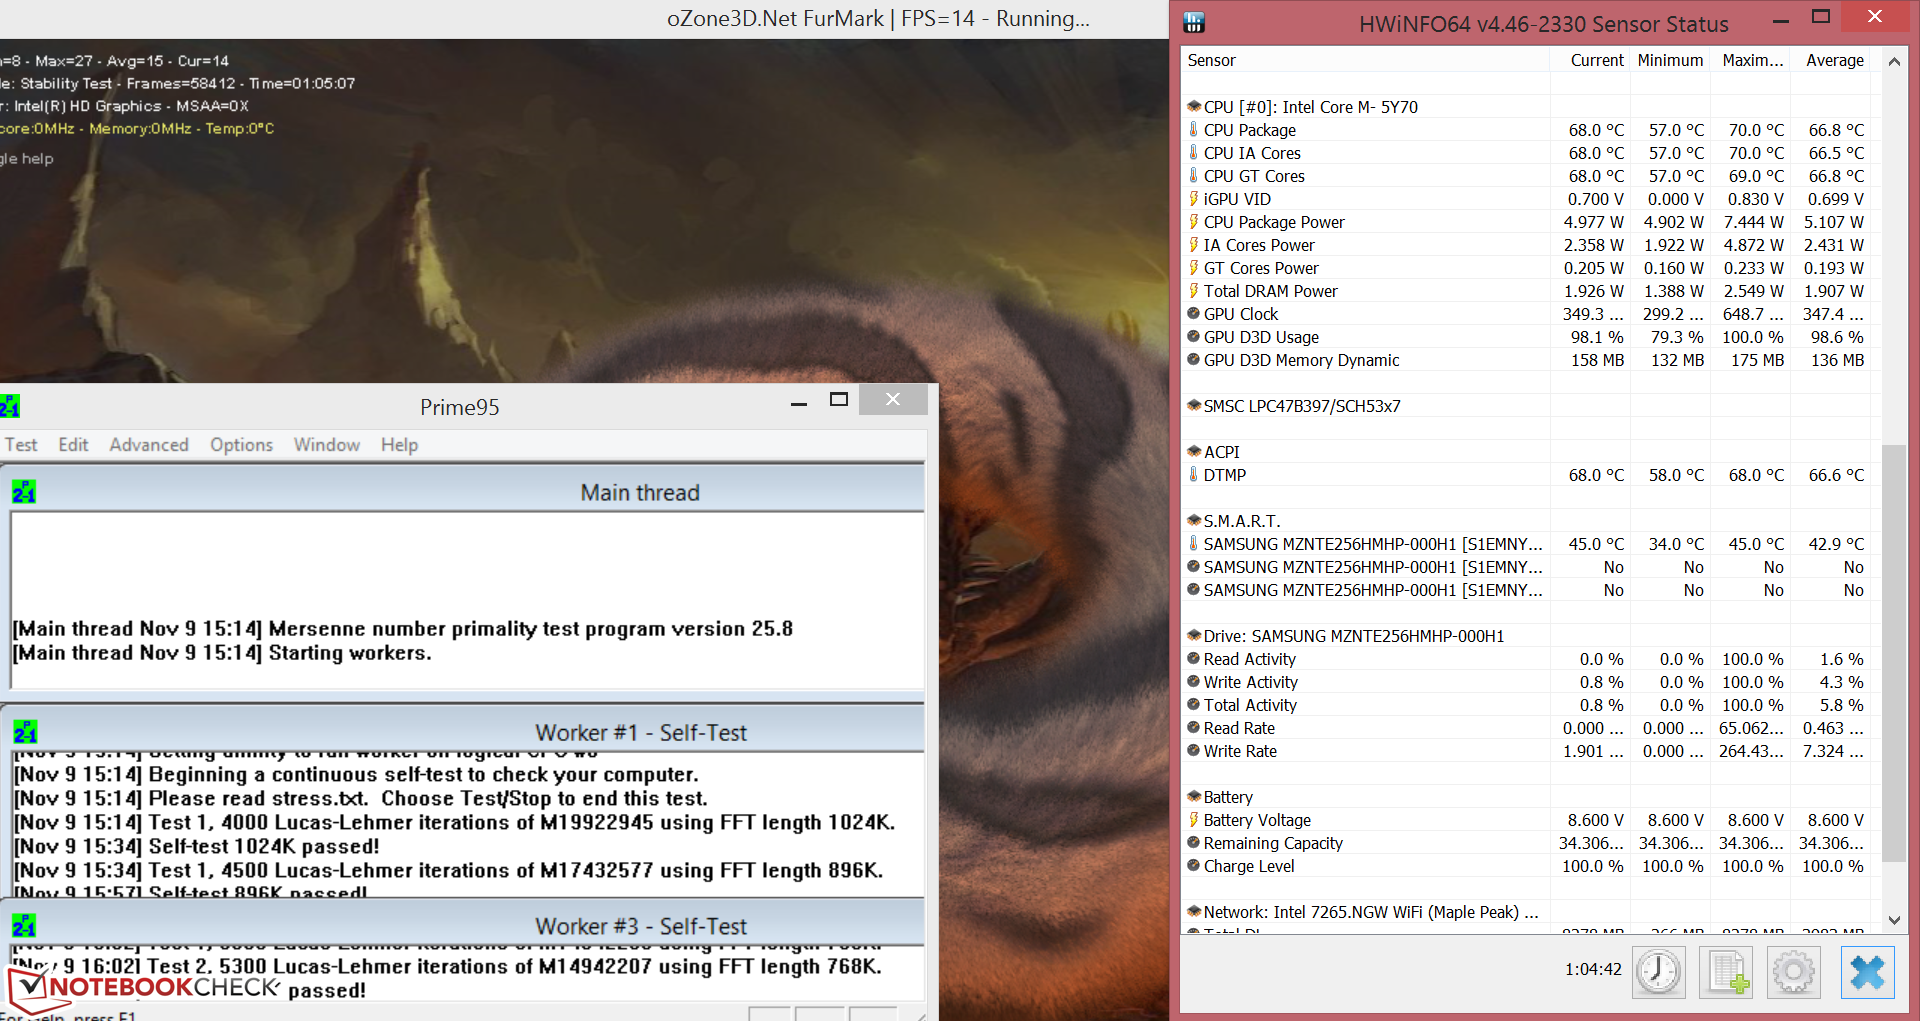Image resolution: width=1920 pixels, height=1021 pixels.
Task: Click the Maximum column header
Action: point(1750,60)
